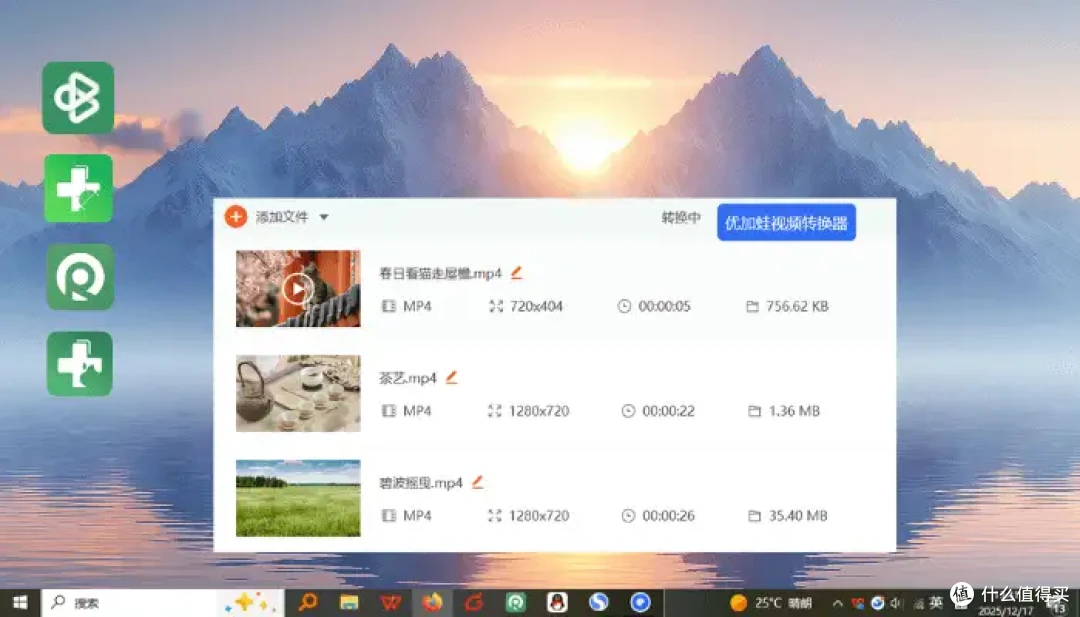Screen dimensions: 1080x617
Task: Rename 春日看猫走屋檐.mp4 using its pencil icon
Action: (x=517, y=273)
